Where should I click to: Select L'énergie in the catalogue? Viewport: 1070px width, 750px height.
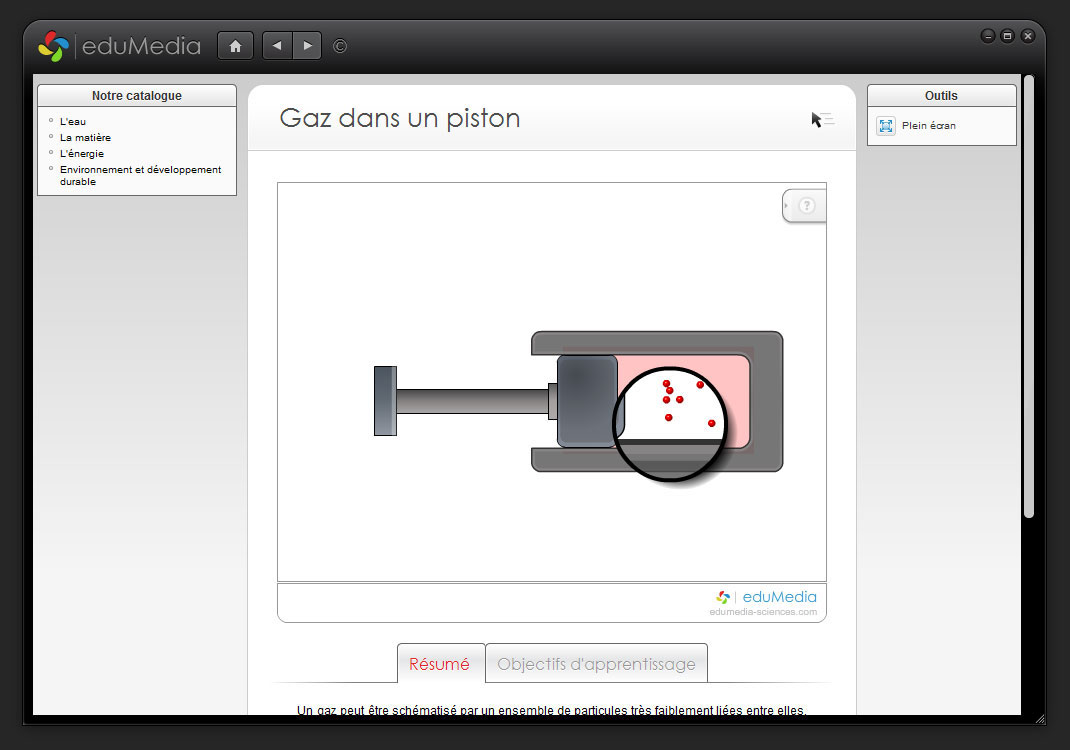click(82, 154)
